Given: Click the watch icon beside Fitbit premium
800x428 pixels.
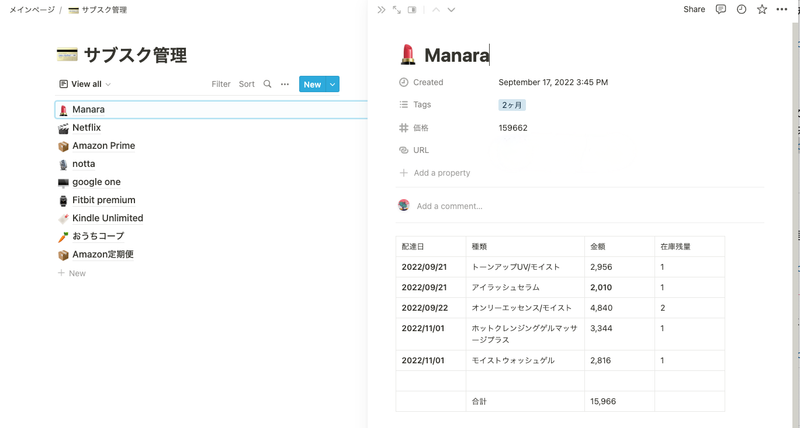Looking at the screenshot, I should 63,200.
